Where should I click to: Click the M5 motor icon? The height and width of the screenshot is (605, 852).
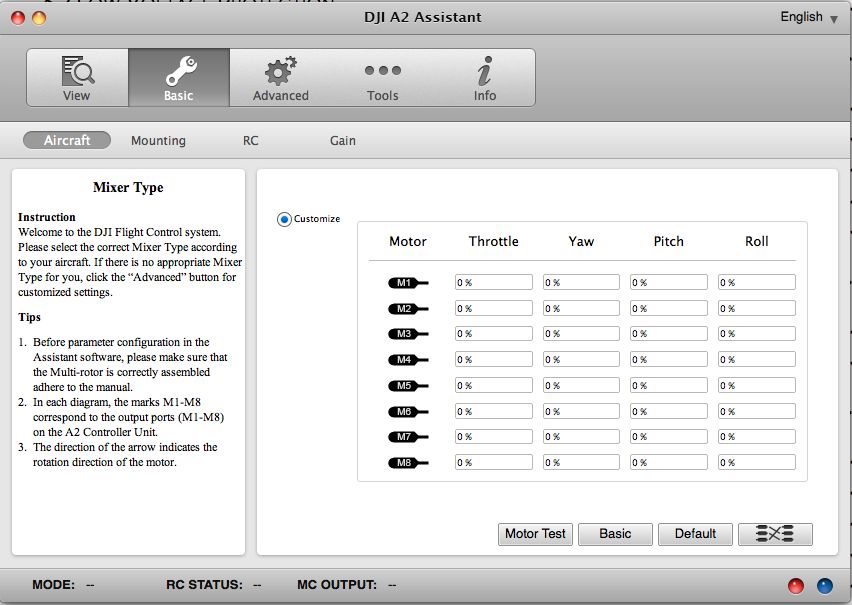408,386
